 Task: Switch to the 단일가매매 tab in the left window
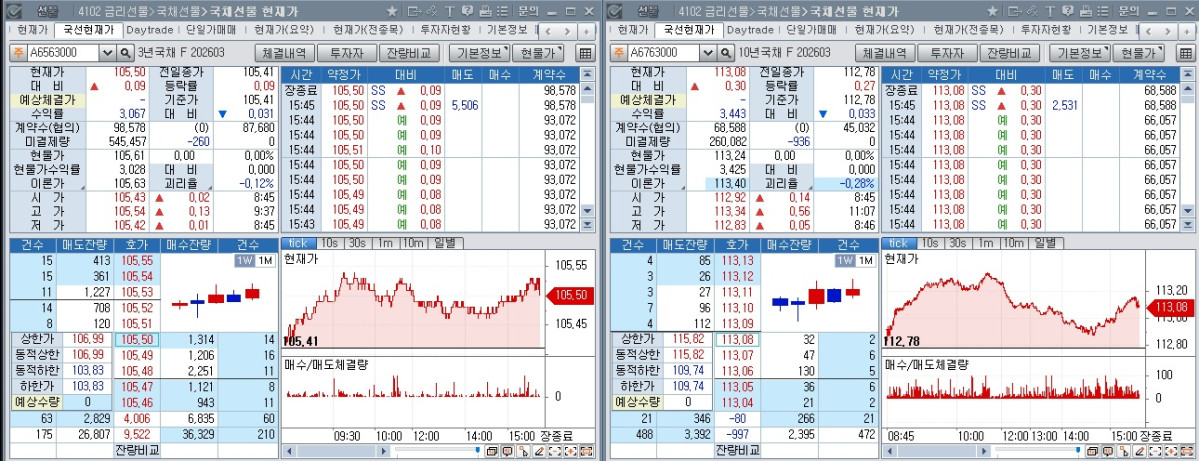[x=211, y=30]
